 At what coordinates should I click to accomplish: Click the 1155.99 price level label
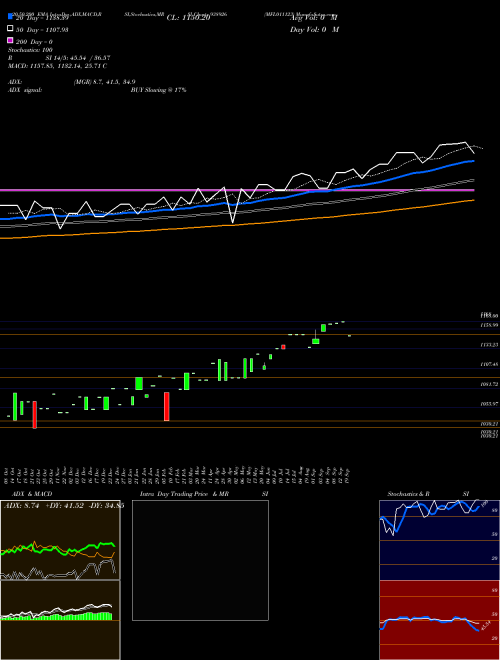click(x=489, y=325)
